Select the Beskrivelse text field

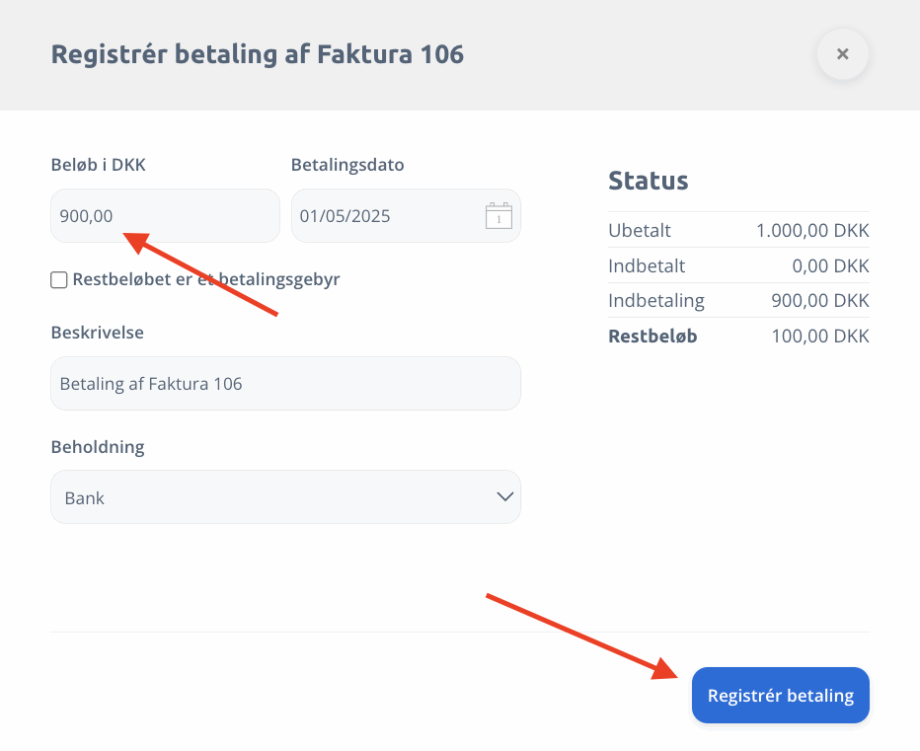[x=286, y=383]
